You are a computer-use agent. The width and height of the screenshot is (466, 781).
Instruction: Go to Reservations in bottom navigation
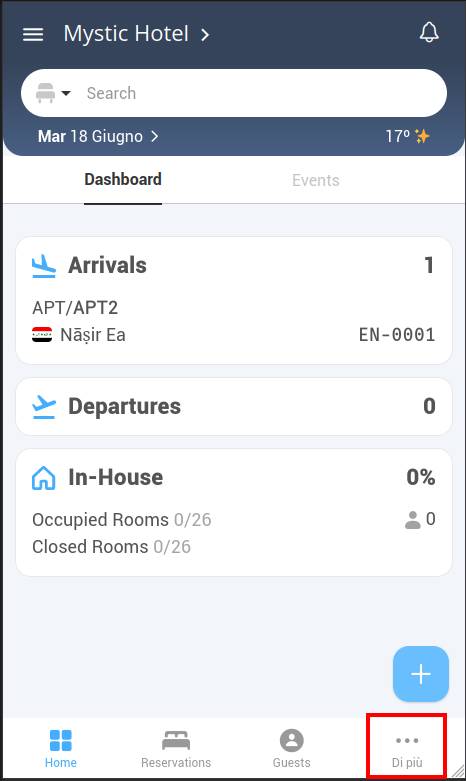[176, 748]
